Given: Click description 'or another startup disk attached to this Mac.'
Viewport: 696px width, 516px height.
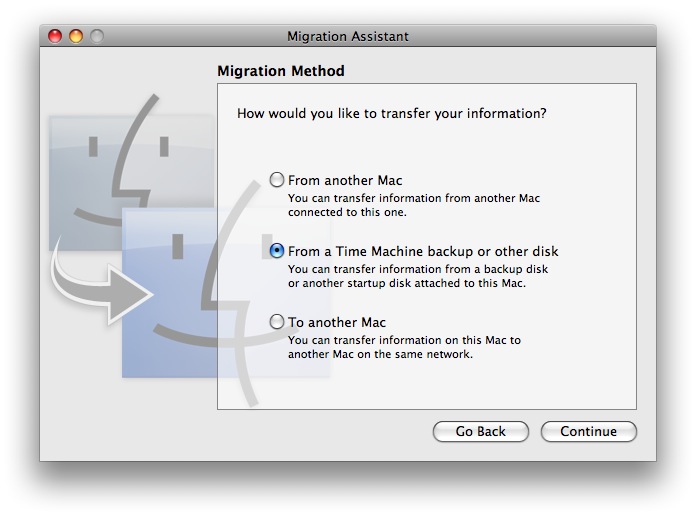Looking at the screenshot, I should coord(407,283).
